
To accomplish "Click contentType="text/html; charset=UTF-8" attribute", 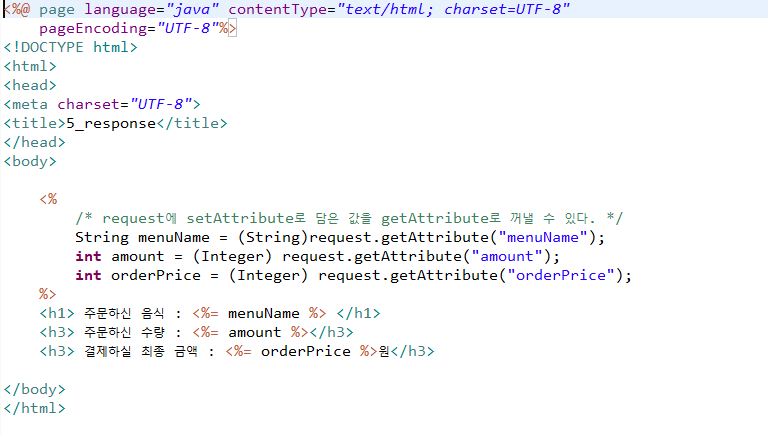I will click(399, 9).
